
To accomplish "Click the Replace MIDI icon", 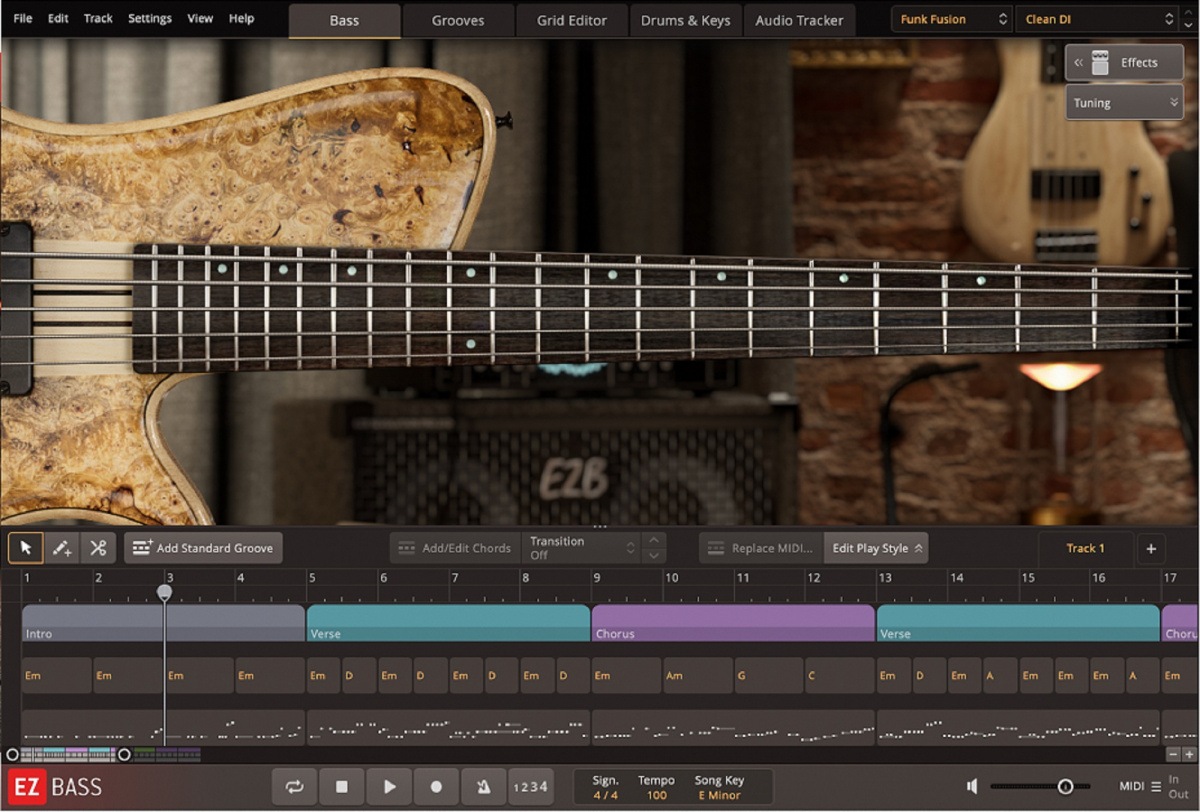I will [717, 547].
